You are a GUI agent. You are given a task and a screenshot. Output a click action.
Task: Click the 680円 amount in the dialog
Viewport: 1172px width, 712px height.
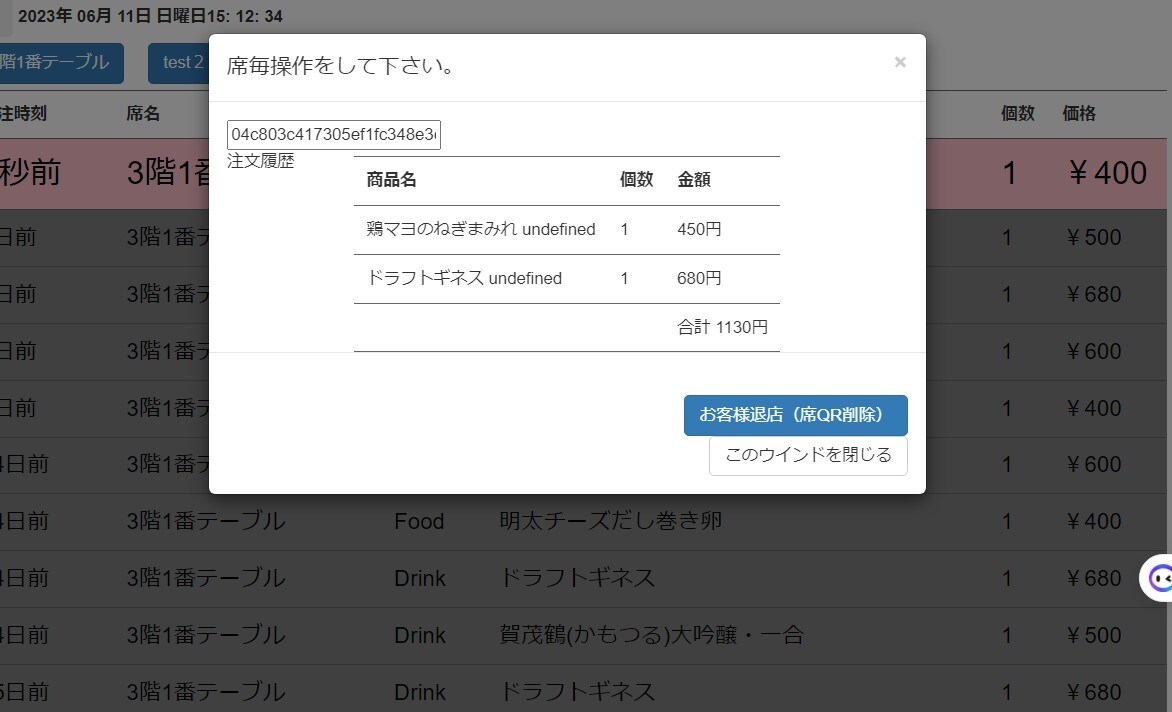coord(699,278)
